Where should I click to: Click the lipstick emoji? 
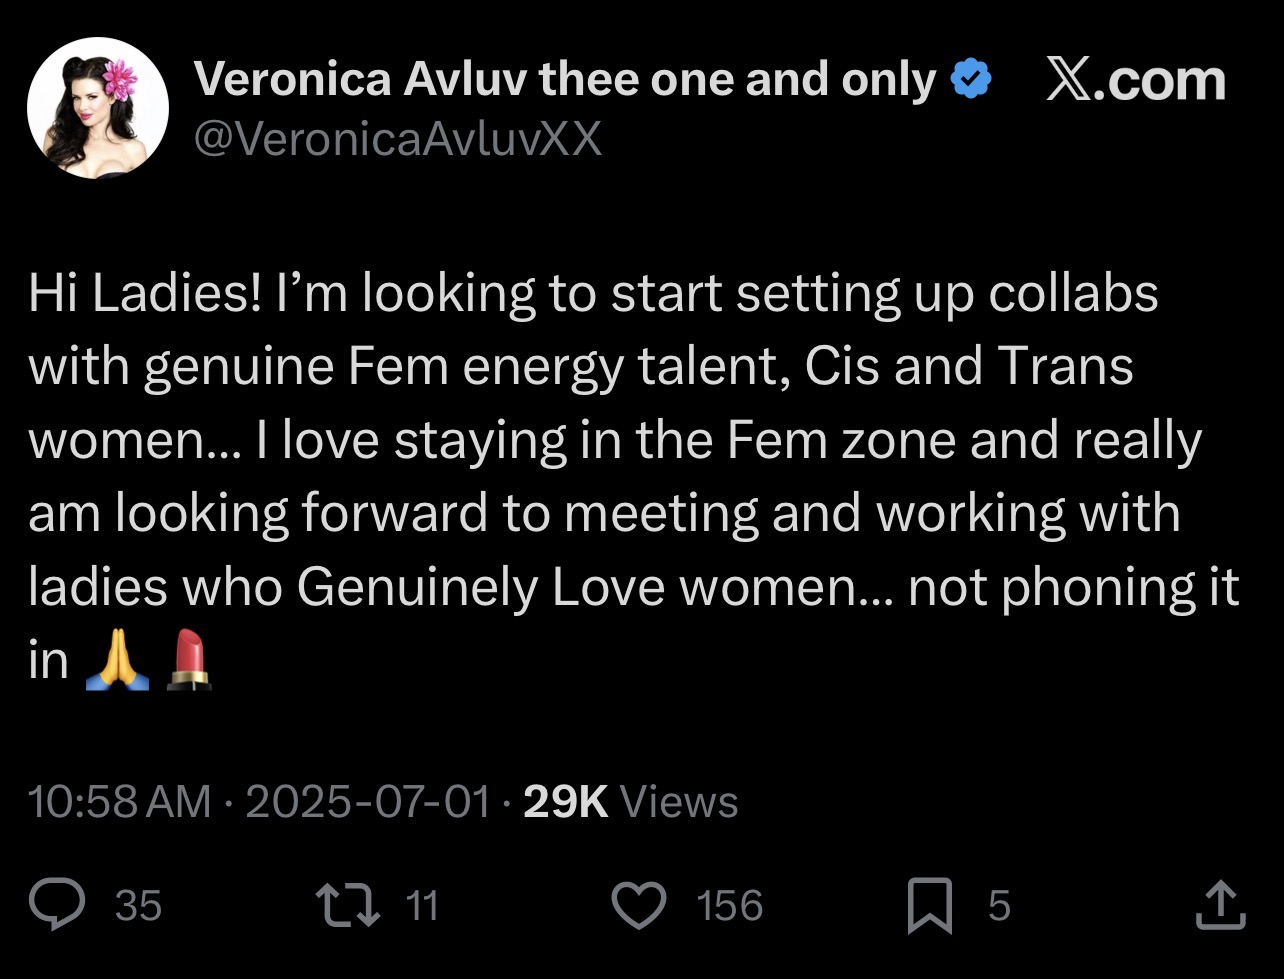pyautogui.click(x=187, y=660)
